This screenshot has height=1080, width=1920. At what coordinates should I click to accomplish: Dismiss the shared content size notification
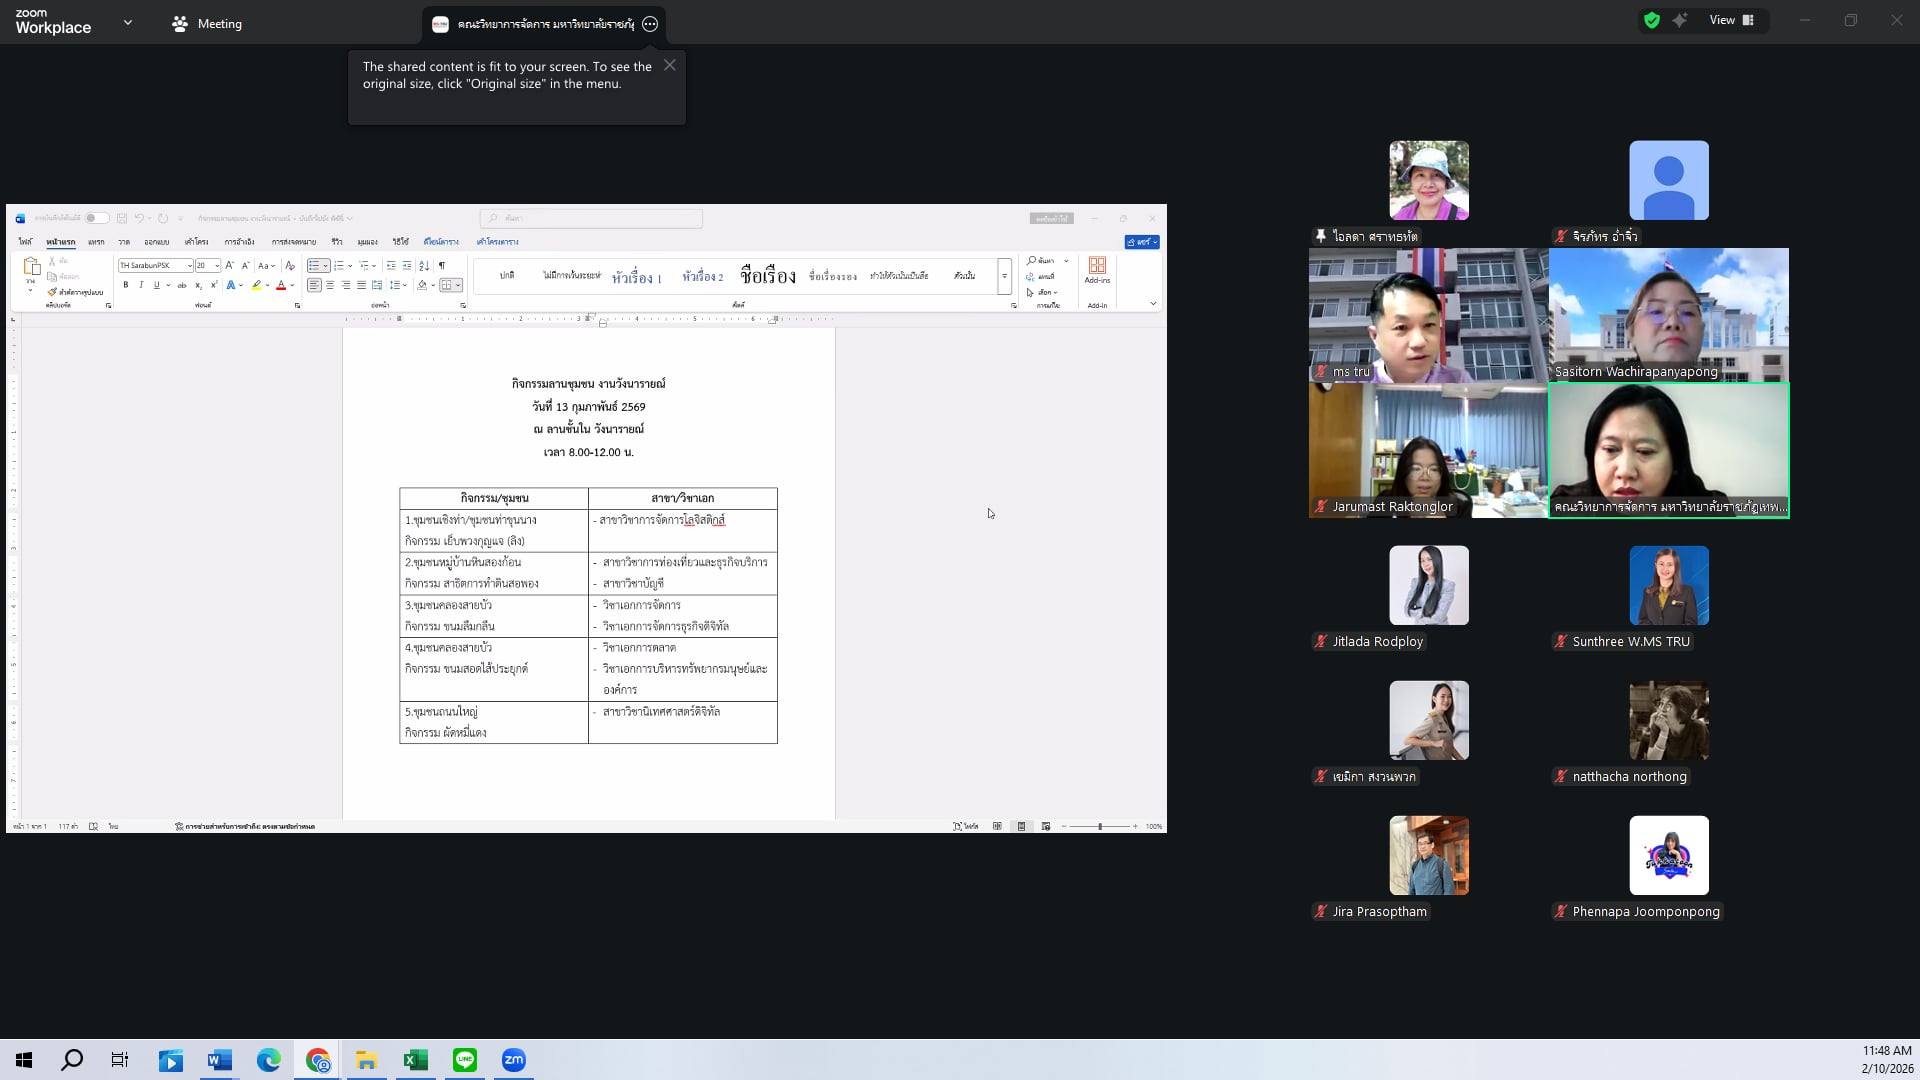point(669,65)
